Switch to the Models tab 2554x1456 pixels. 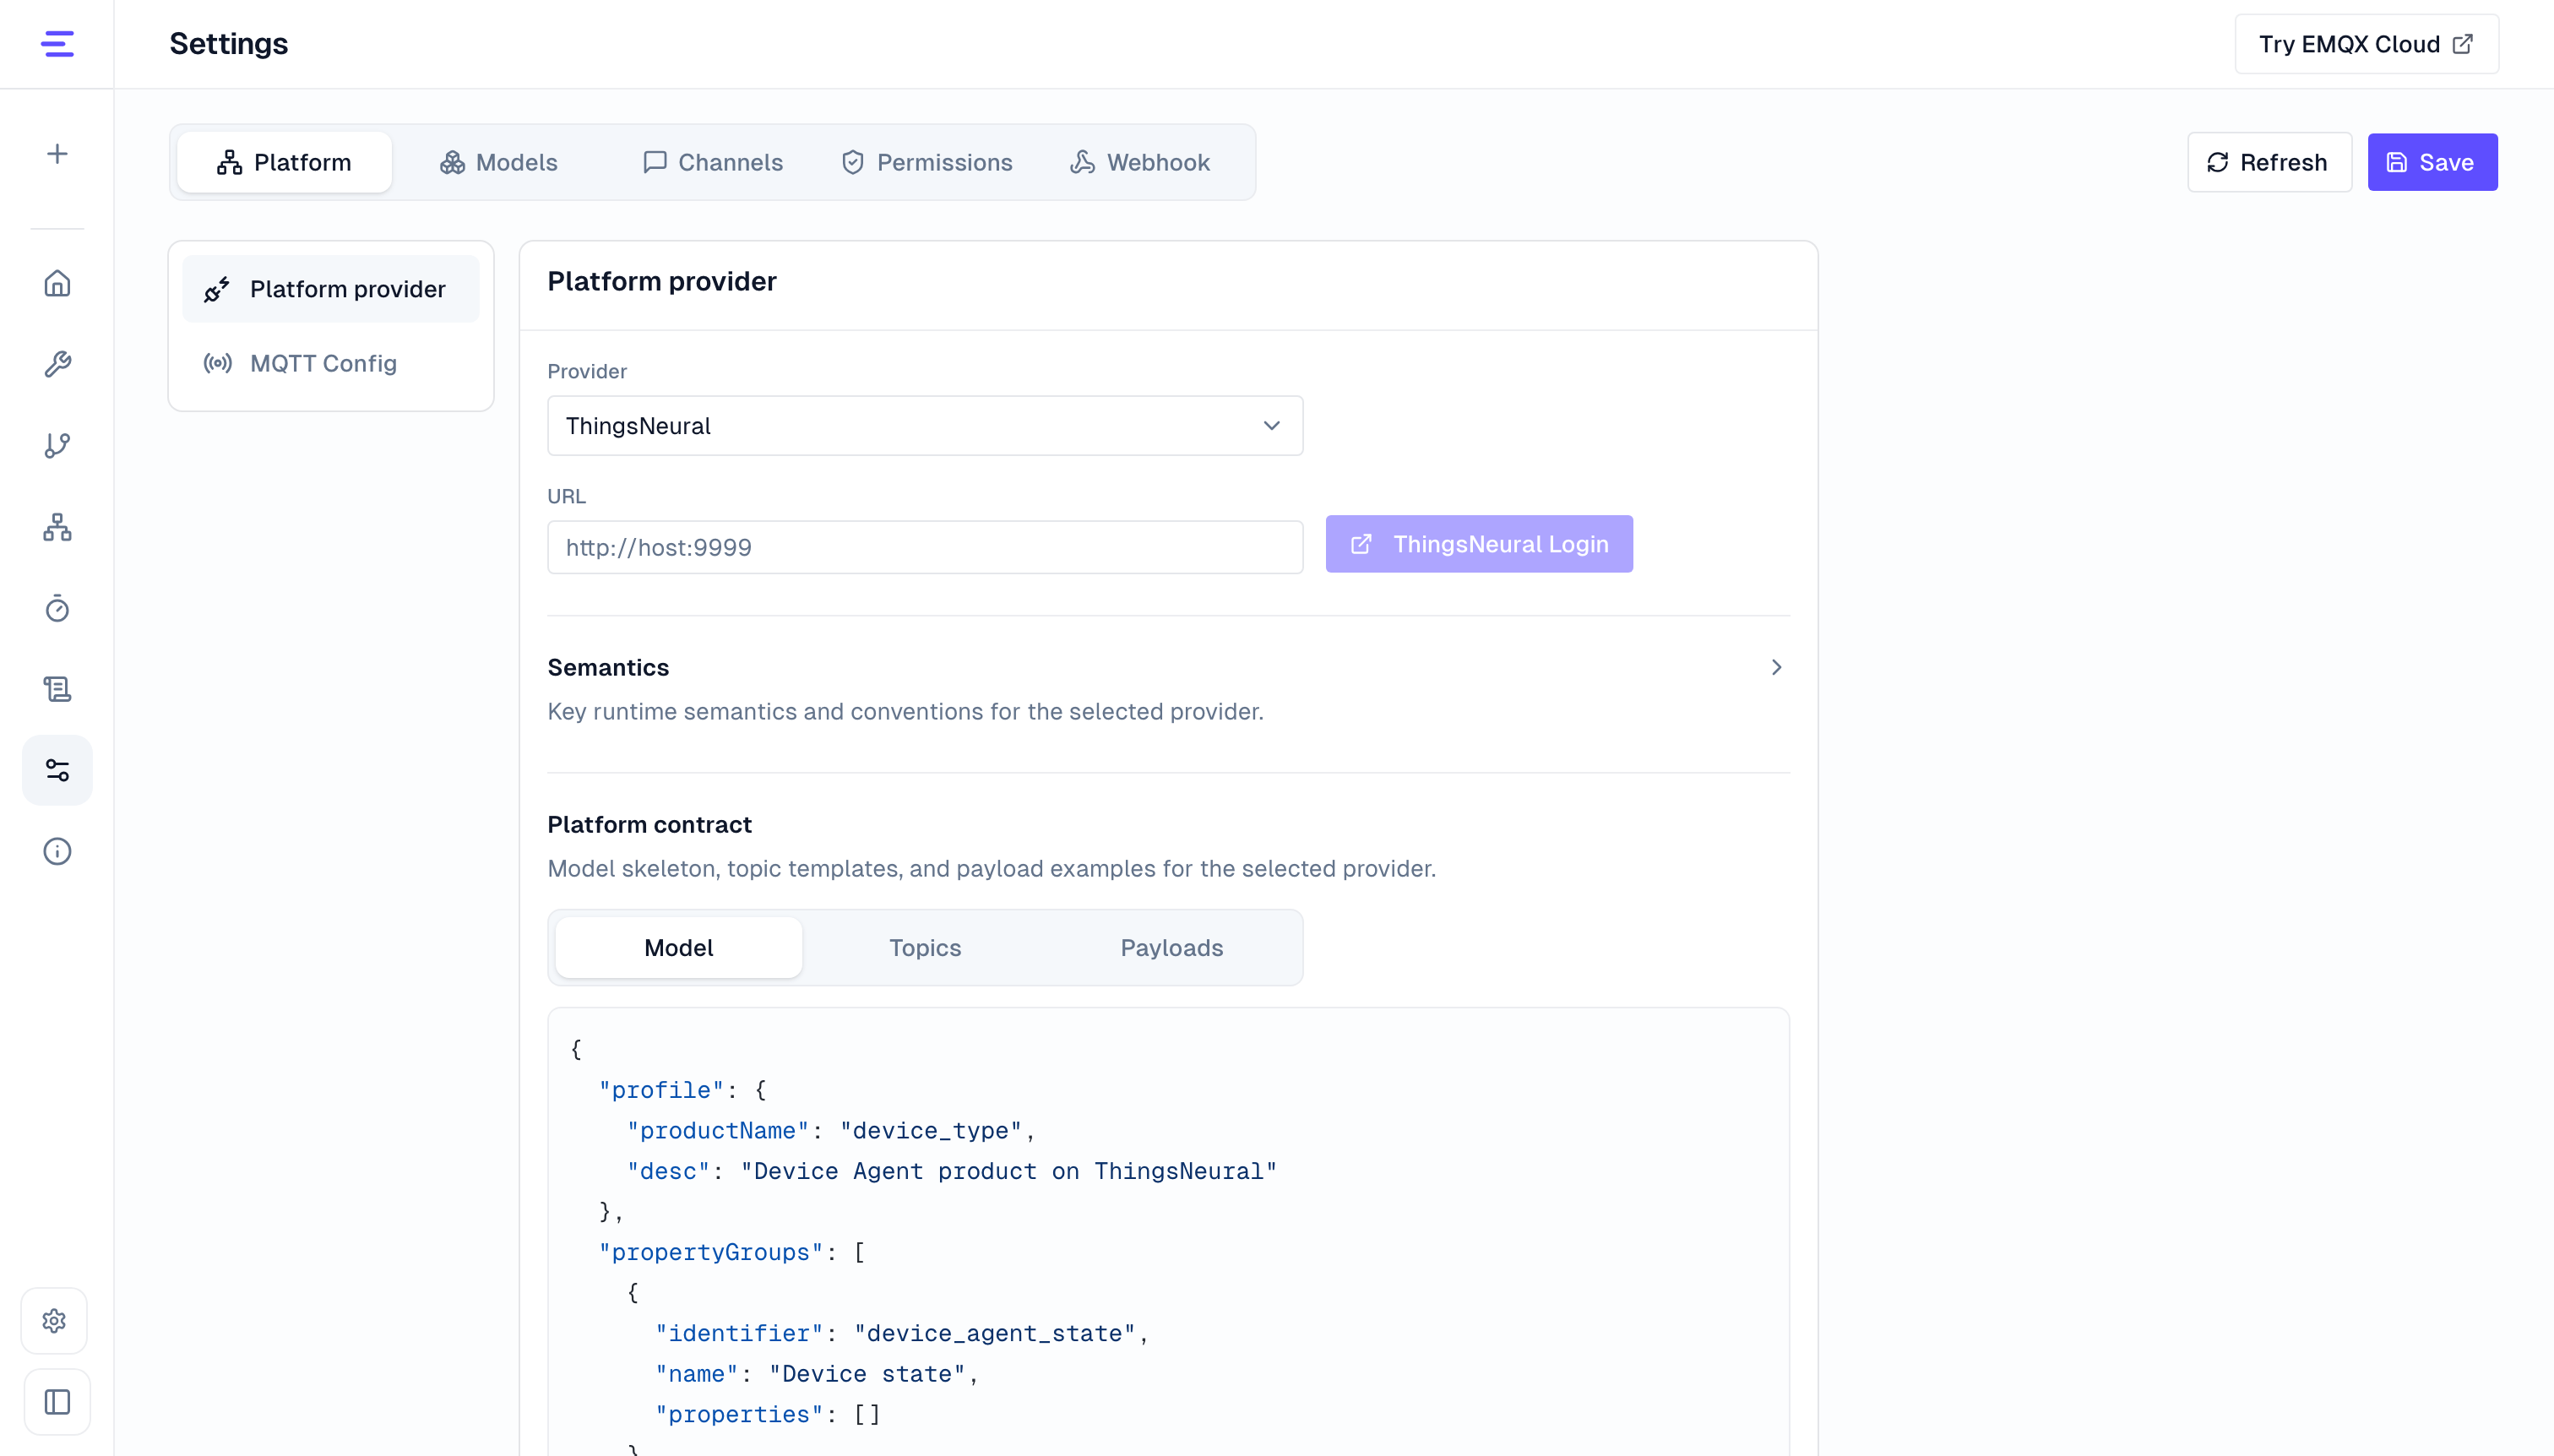pos(498,162)
